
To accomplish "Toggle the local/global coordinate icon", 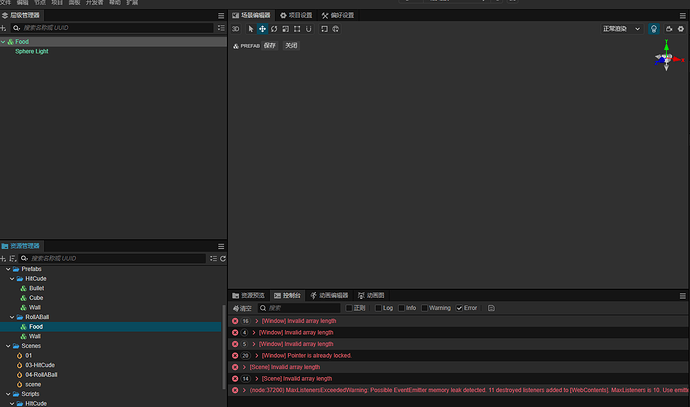I will pos(336,29).
